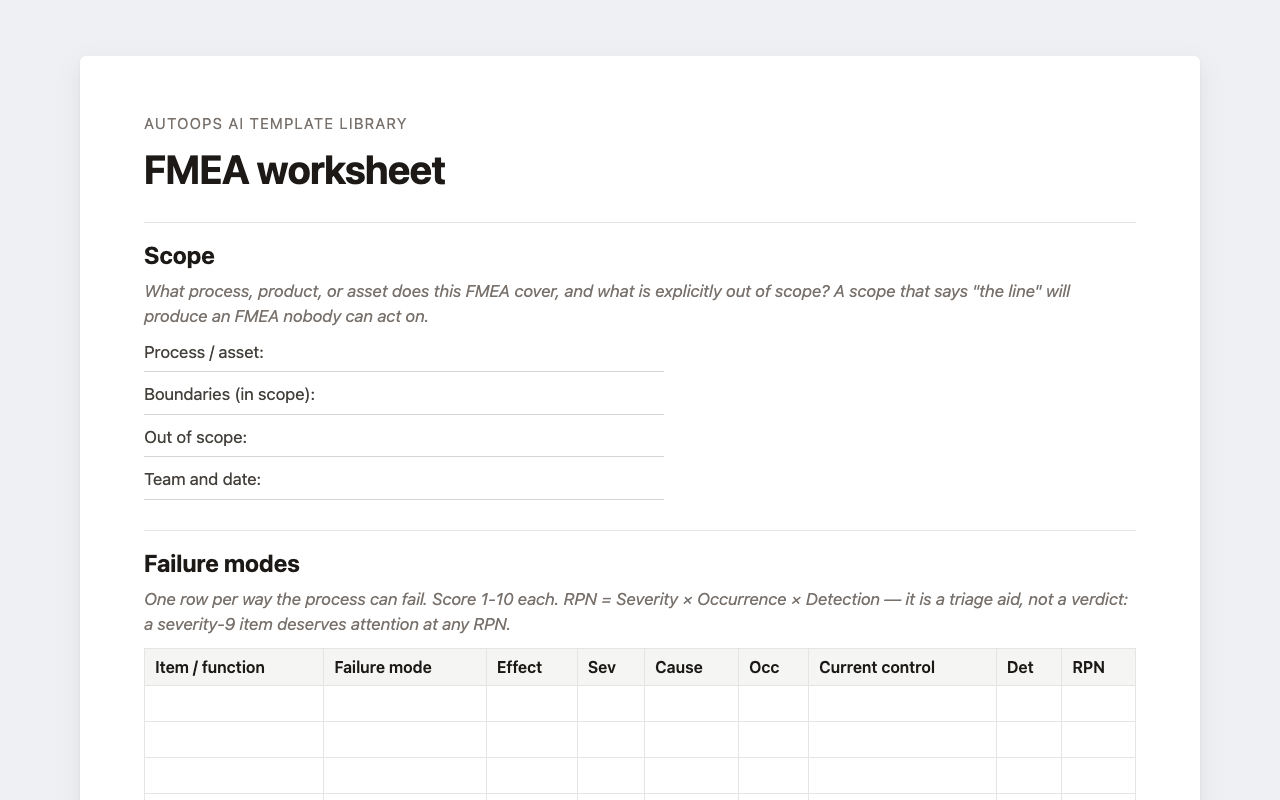Click the Boundaries (in scope) field
Screen dimensions: 1280x800
click(404, 395)
